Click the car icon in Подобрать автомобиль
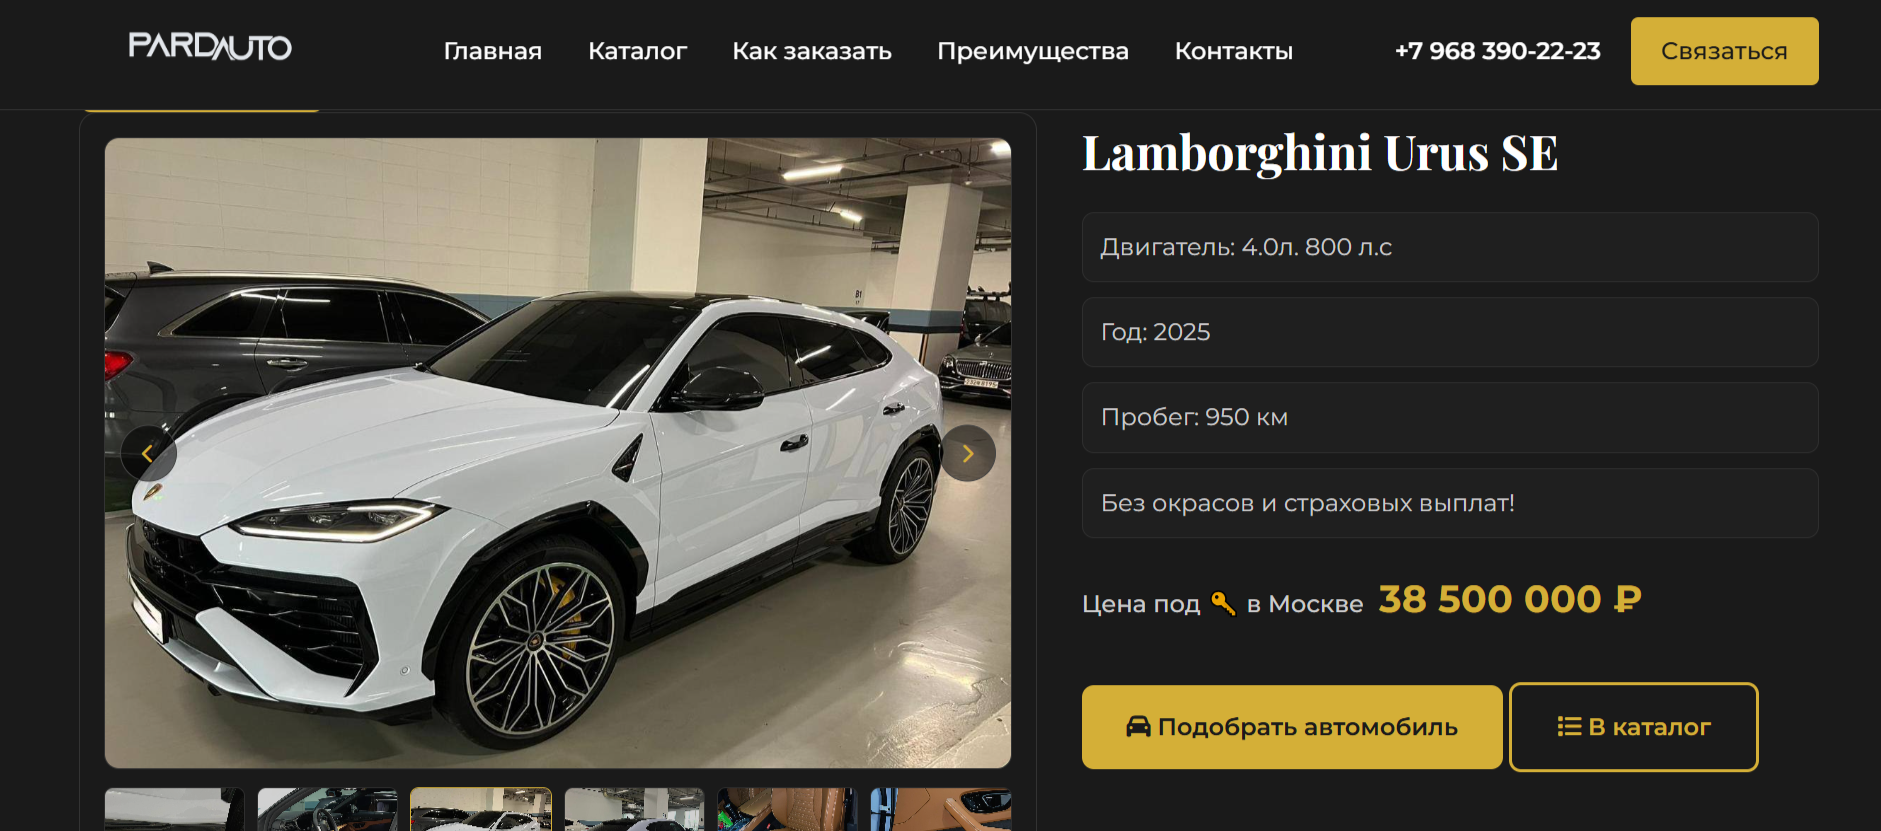This screenshot has width=1881, height=831. pos(1138,727)
